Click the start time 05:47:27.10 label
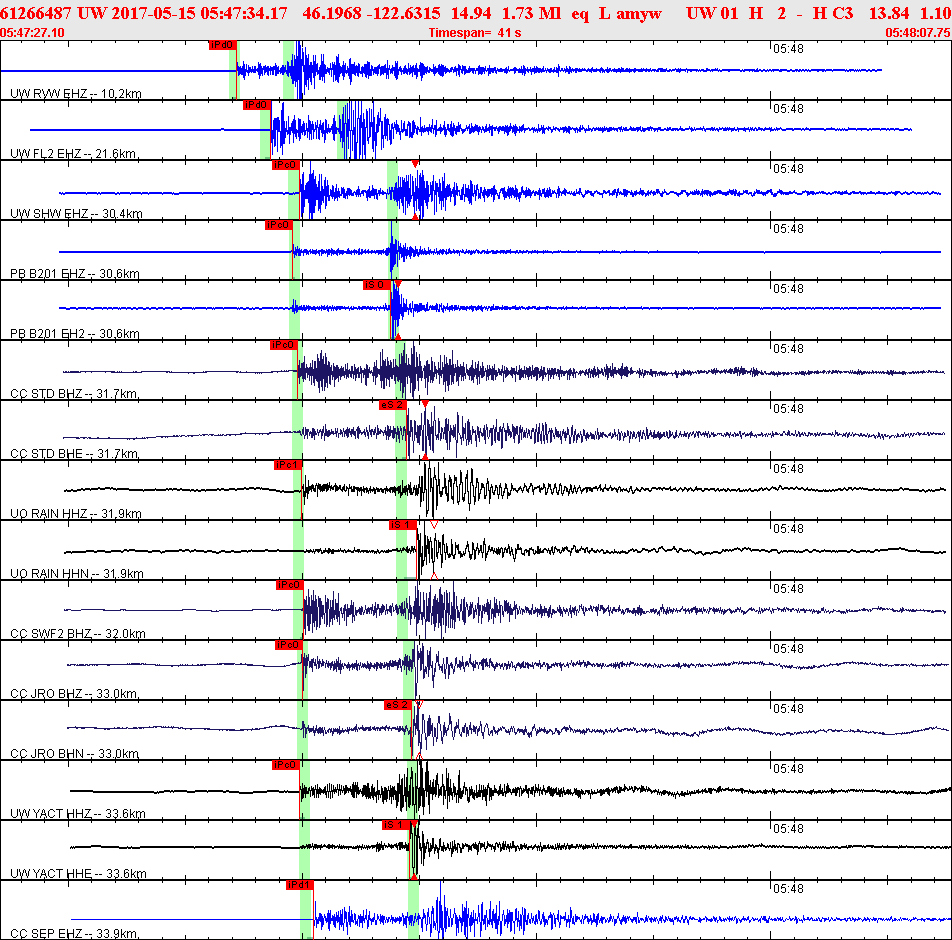This screenshot has height=940, width=952. point(33,33)
